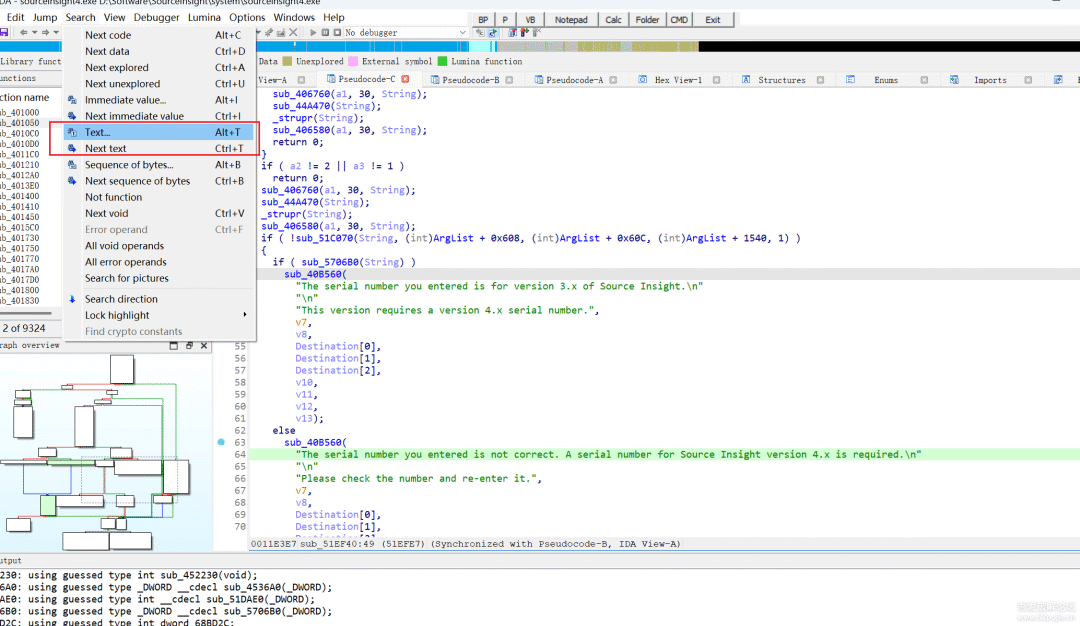This screenshot has height=626, width=1080.
Task: Click the Immediate value search icon
Action: tap(72, 100)
